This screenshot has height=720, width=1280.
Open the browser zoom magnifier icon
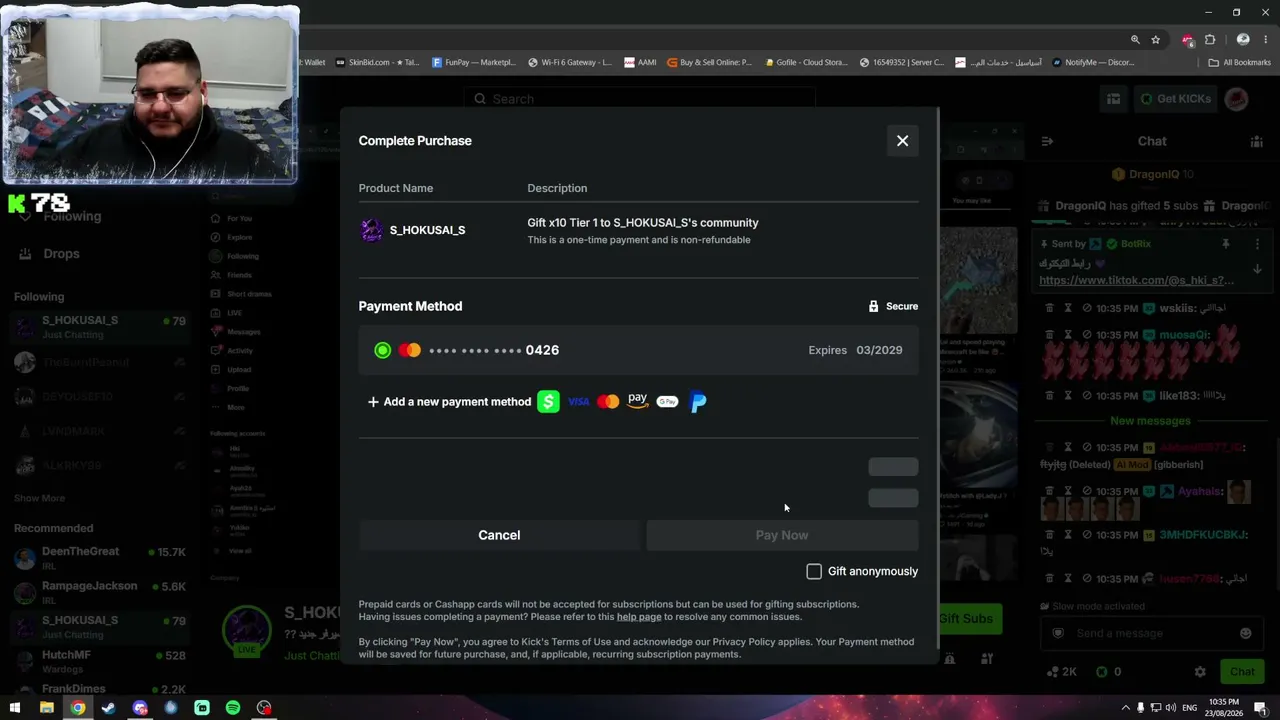pos(1135,40)
